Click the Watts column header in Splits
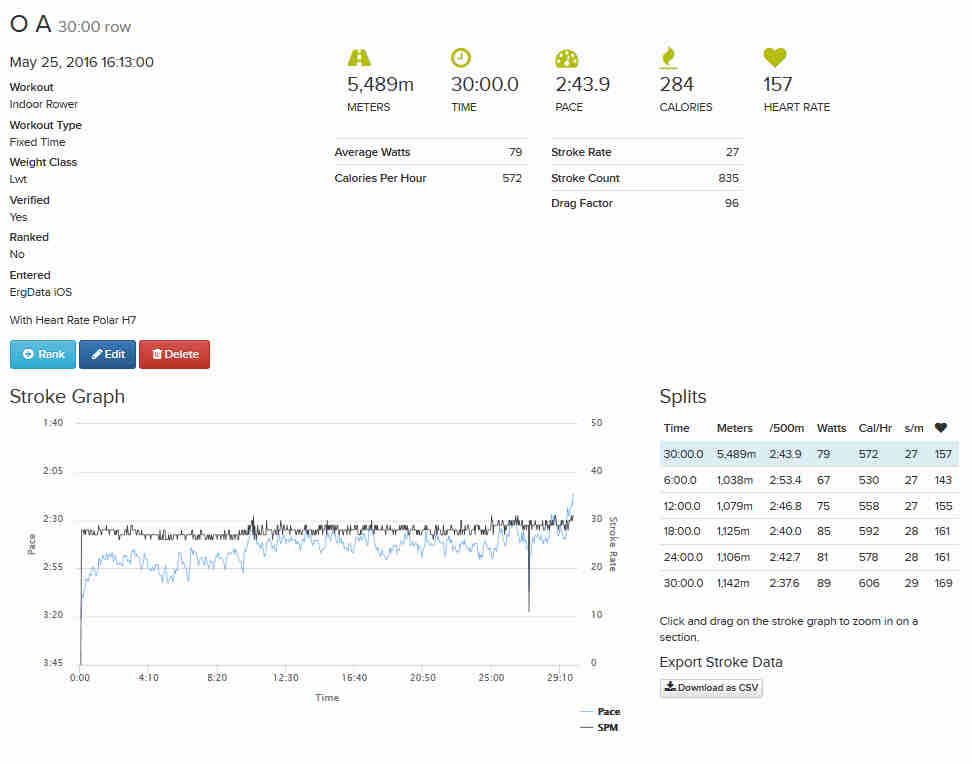This screenshot has width=972, height=764. [x=831, y=428]
